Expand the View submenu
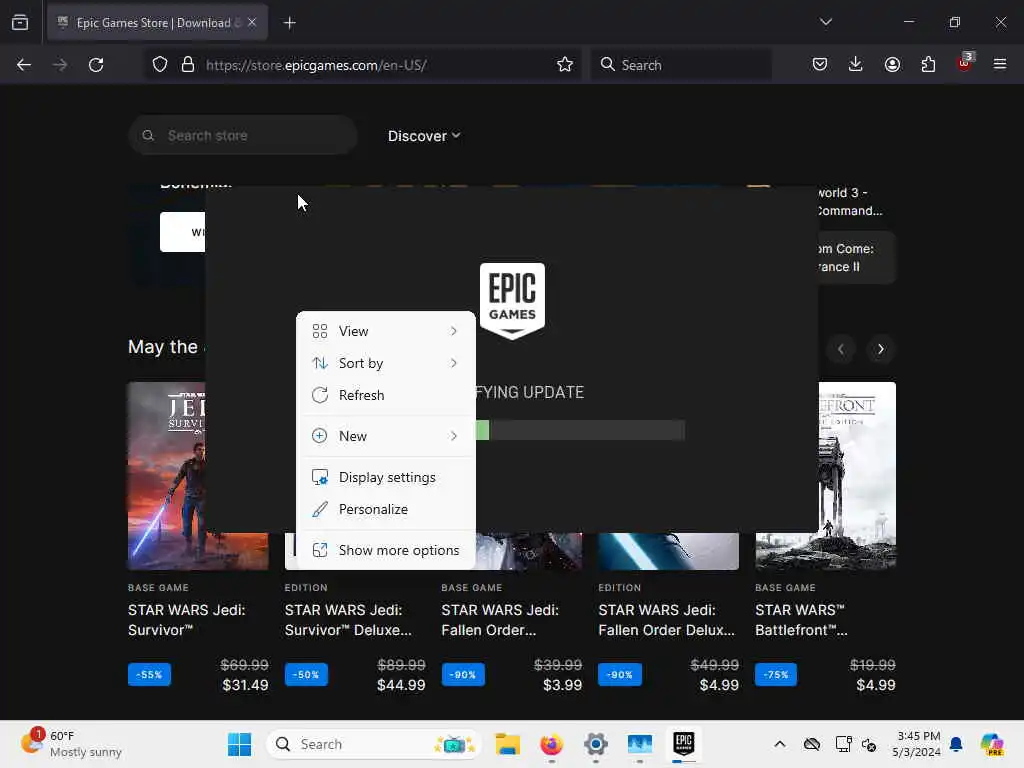Screen dimensions: 1024x768 (385, 331)
